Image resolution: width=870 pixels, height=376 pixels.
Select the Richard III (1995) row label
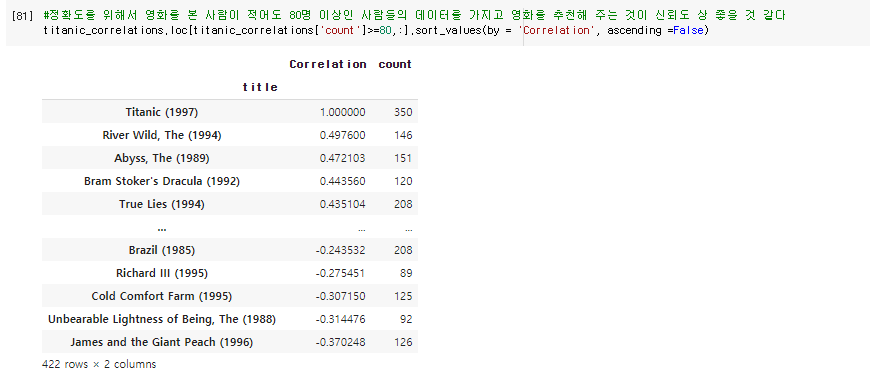pyautogui.click(x=161, y=273)
